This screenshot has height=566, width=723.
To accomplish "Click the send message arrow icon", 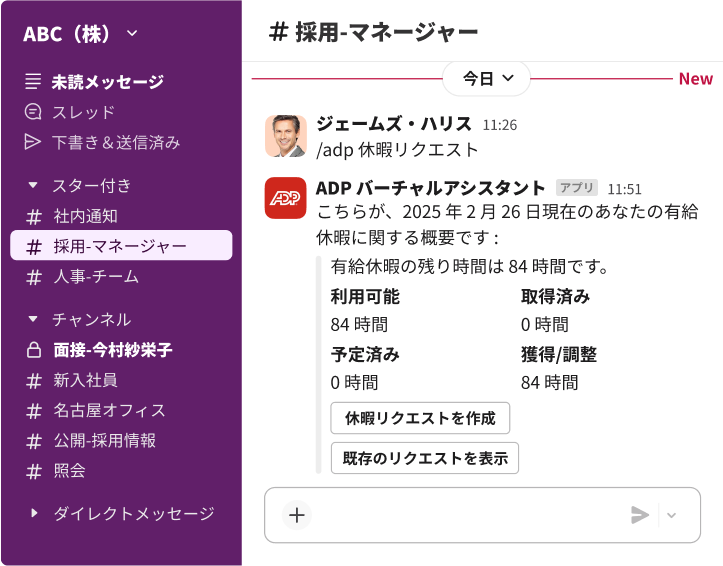I will [640, 515].
